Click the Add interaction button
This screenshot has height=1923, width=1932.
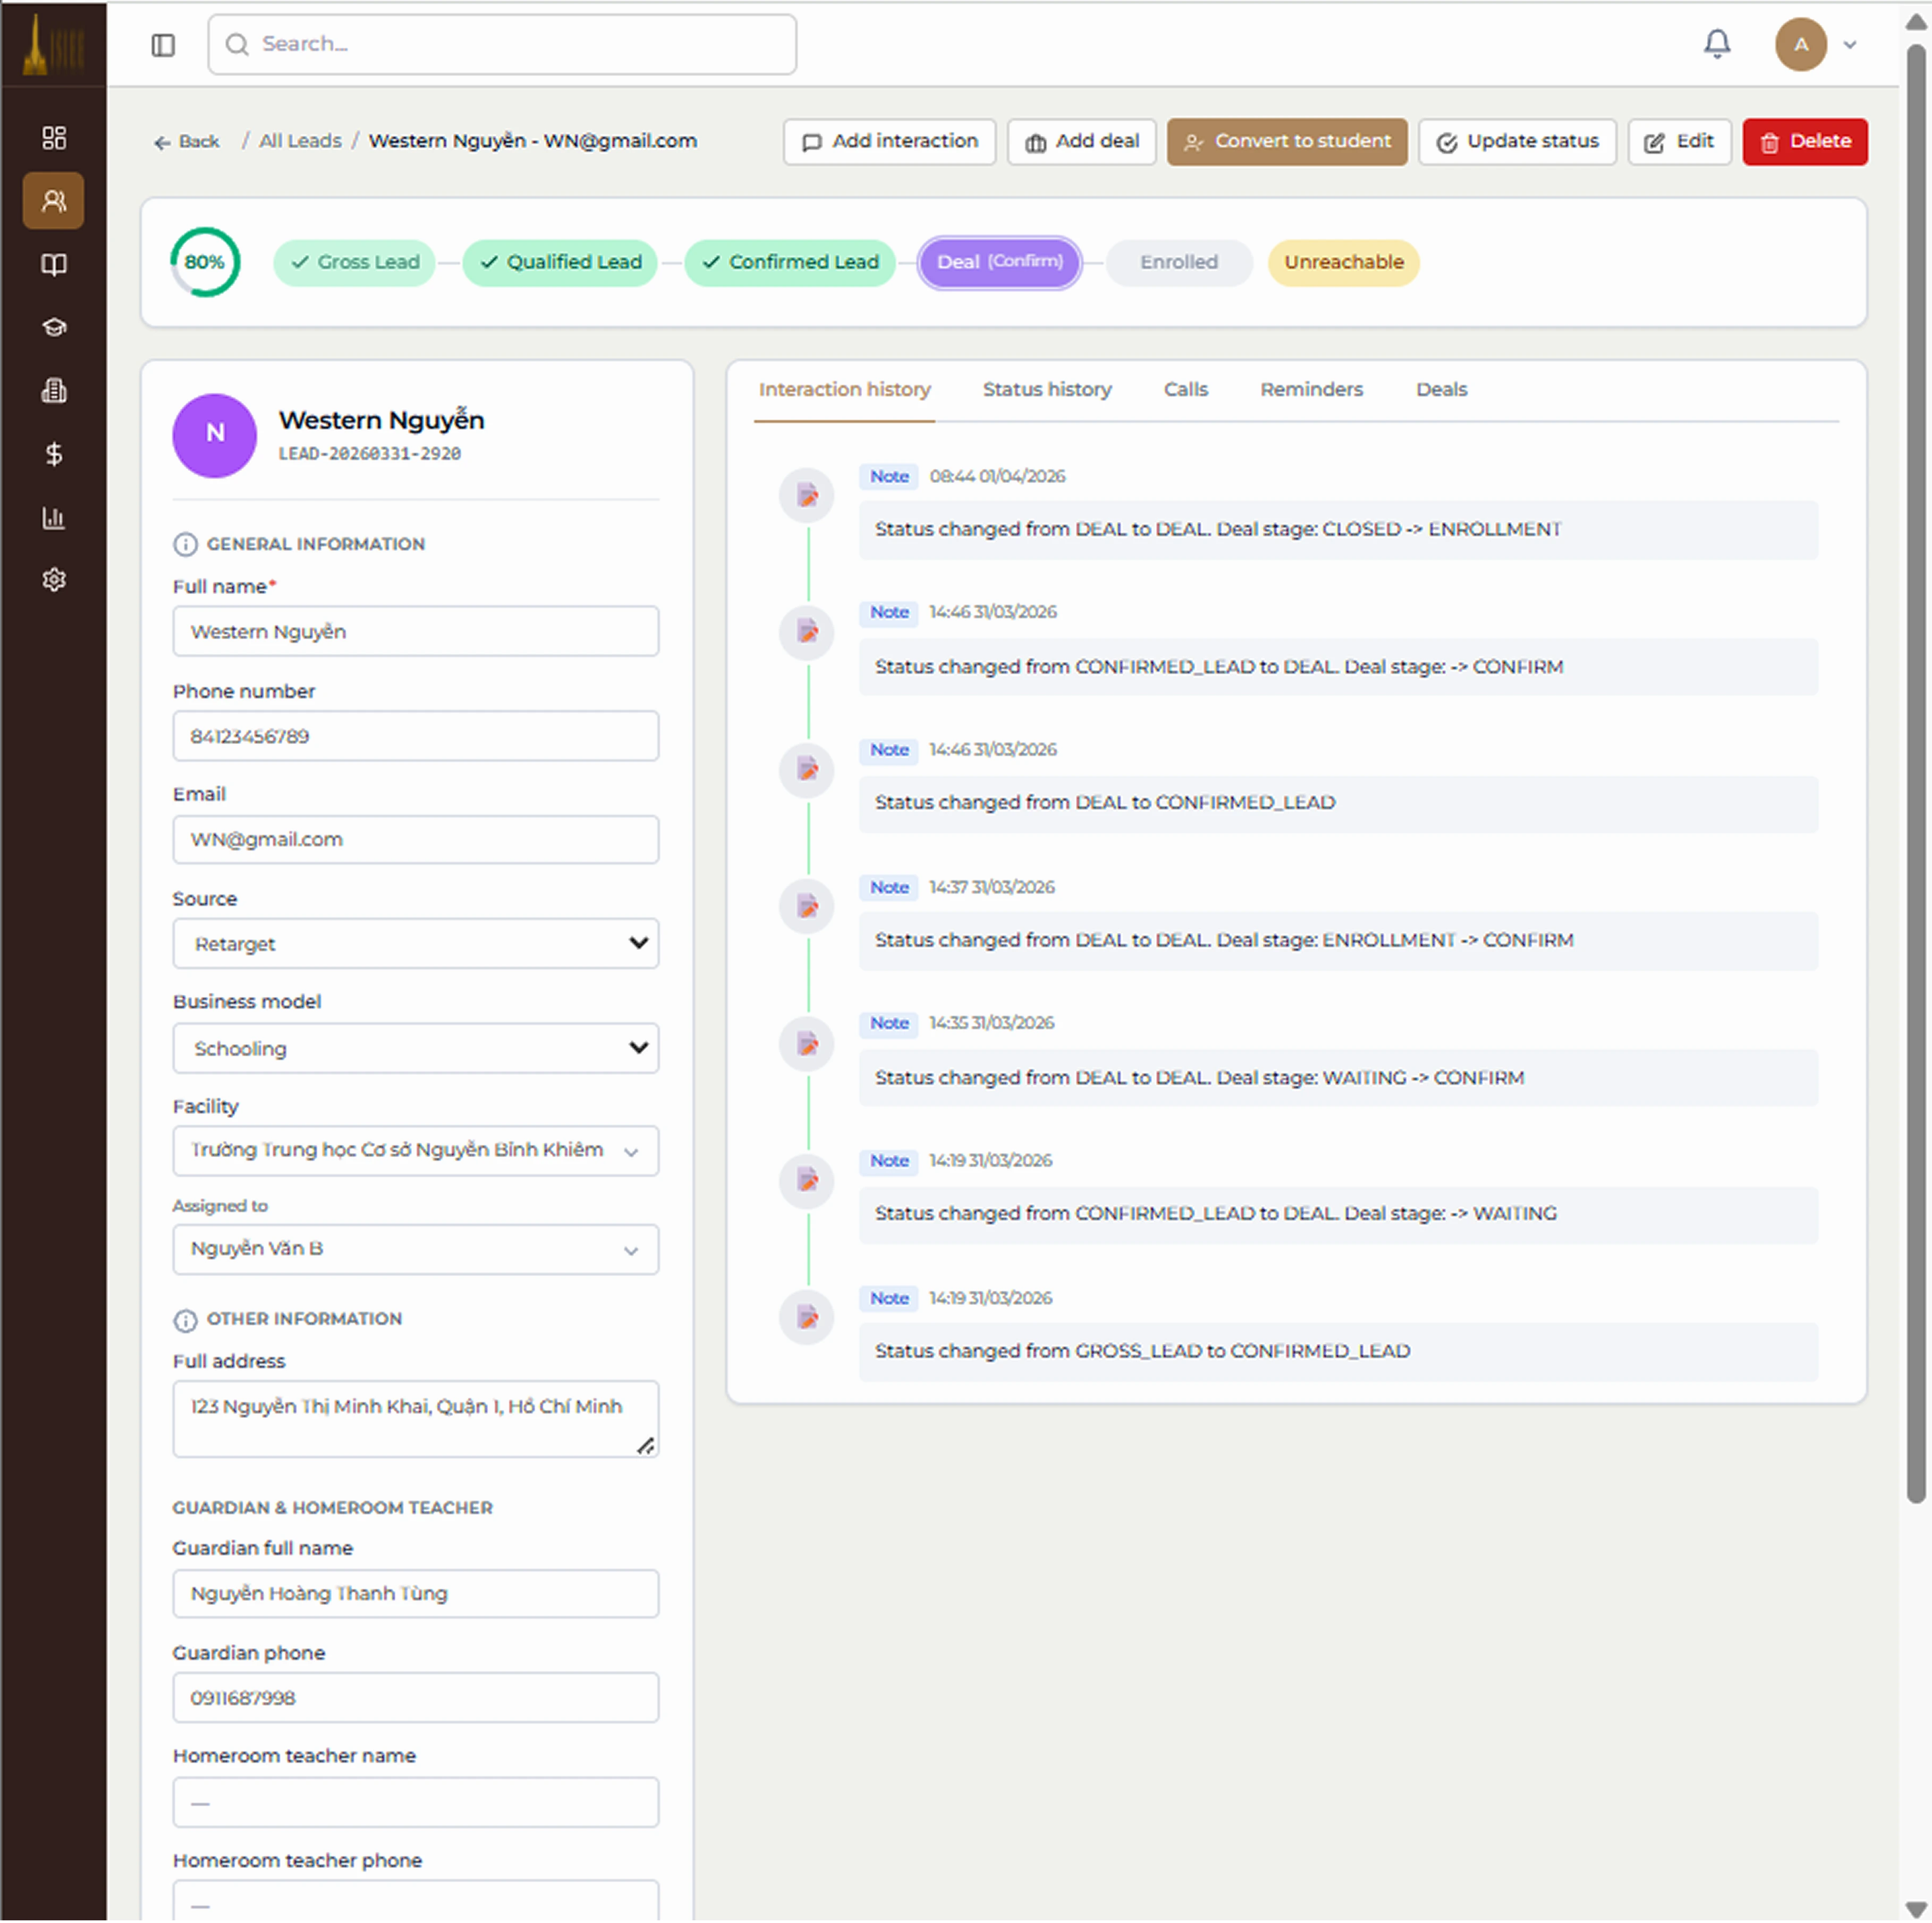tap(889, 142)
